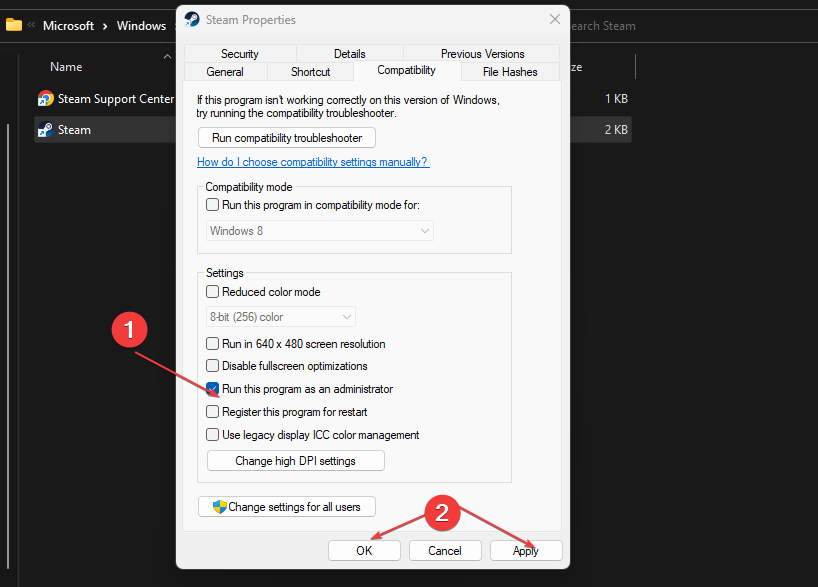Click the Explorer navigation pane scrollbar

pyautogui.click(x=8, y=347)
